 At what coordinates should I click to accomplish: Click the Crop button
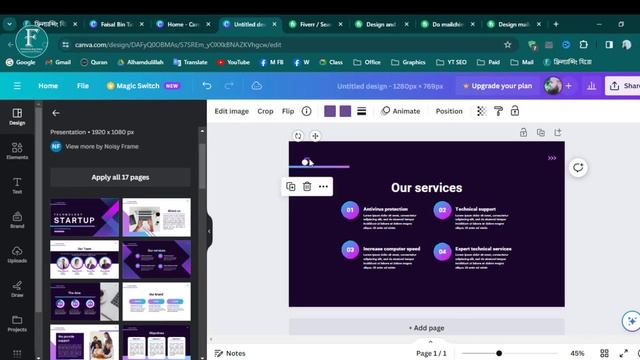[265, 111]
